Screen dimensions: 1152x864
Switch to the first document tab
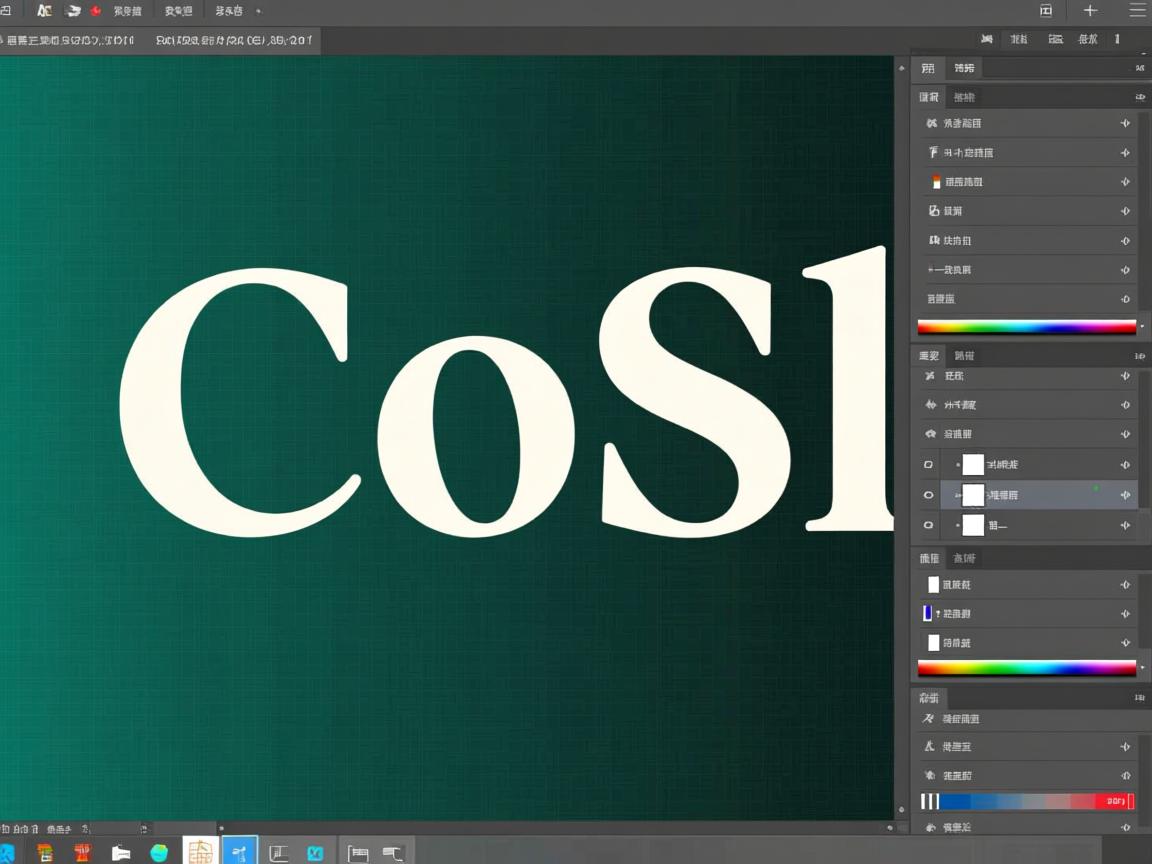68,41
